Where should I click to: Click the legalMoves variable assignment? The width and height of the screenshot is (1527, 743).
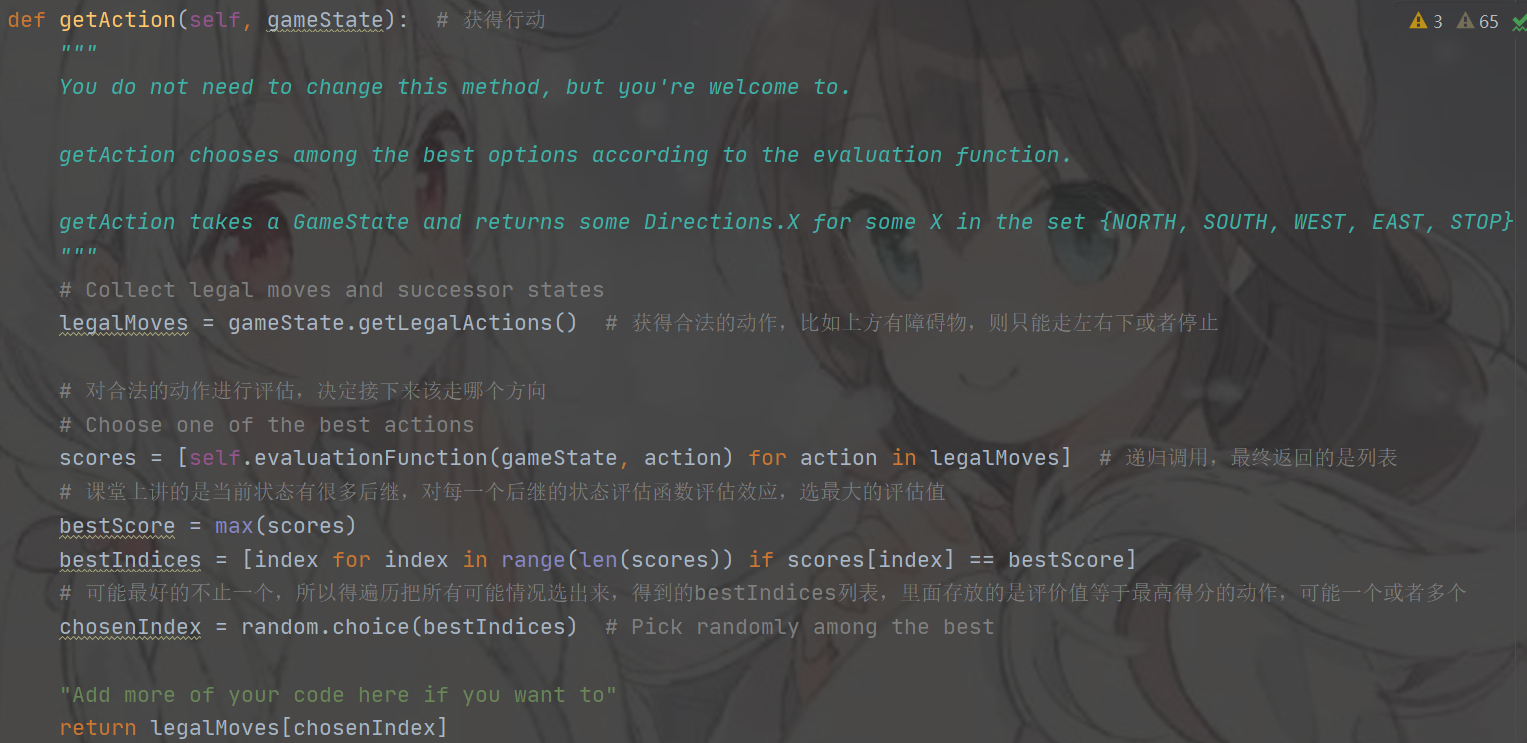(x=124, y=323)
